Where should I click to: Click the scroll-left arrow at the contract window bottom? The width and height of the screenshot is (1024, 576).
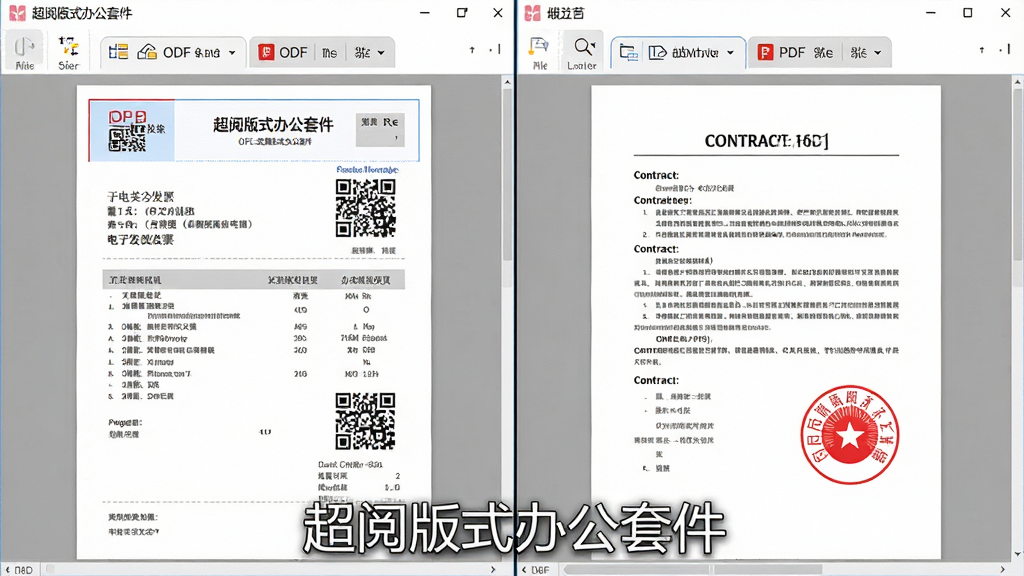pos(524,569)
